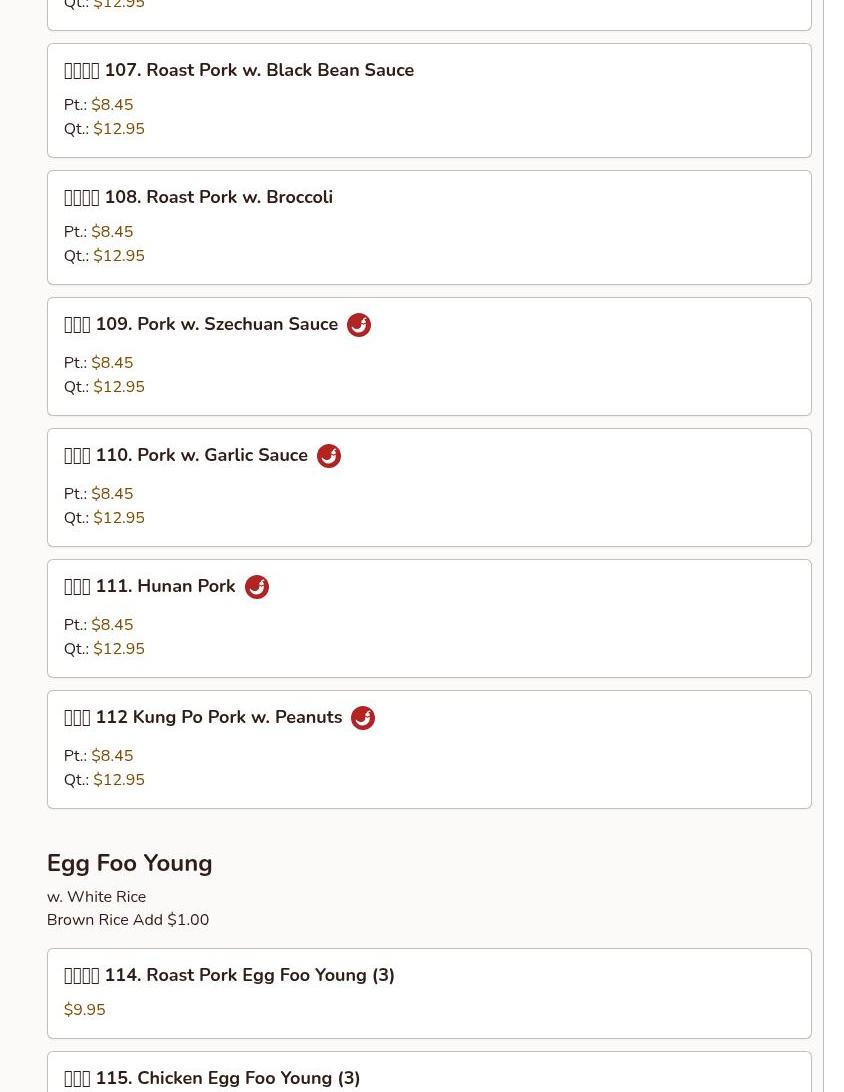Click Qt. $12.95 price of Hunan Pork
Screen dimensions: 844x1092
click(x=104, y=648)
